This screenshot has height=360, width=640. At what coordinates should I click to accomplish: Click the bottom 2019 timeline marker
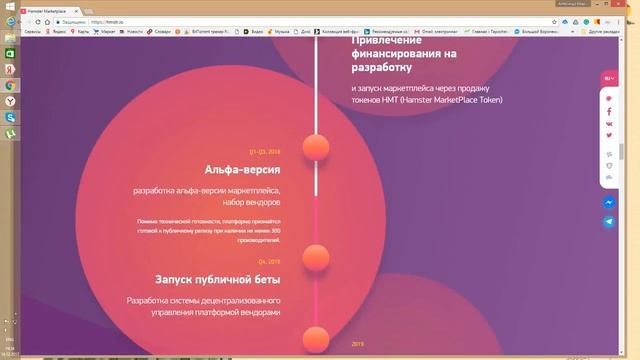tap(316, 340)
